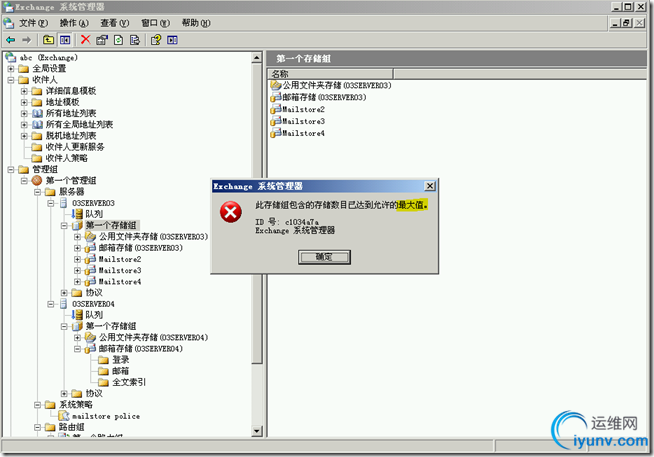The width and height of the screenshot is (654, 457).
Task: Expand the 协议 node under 03SERVER04
Action: [x=64, y=393]
